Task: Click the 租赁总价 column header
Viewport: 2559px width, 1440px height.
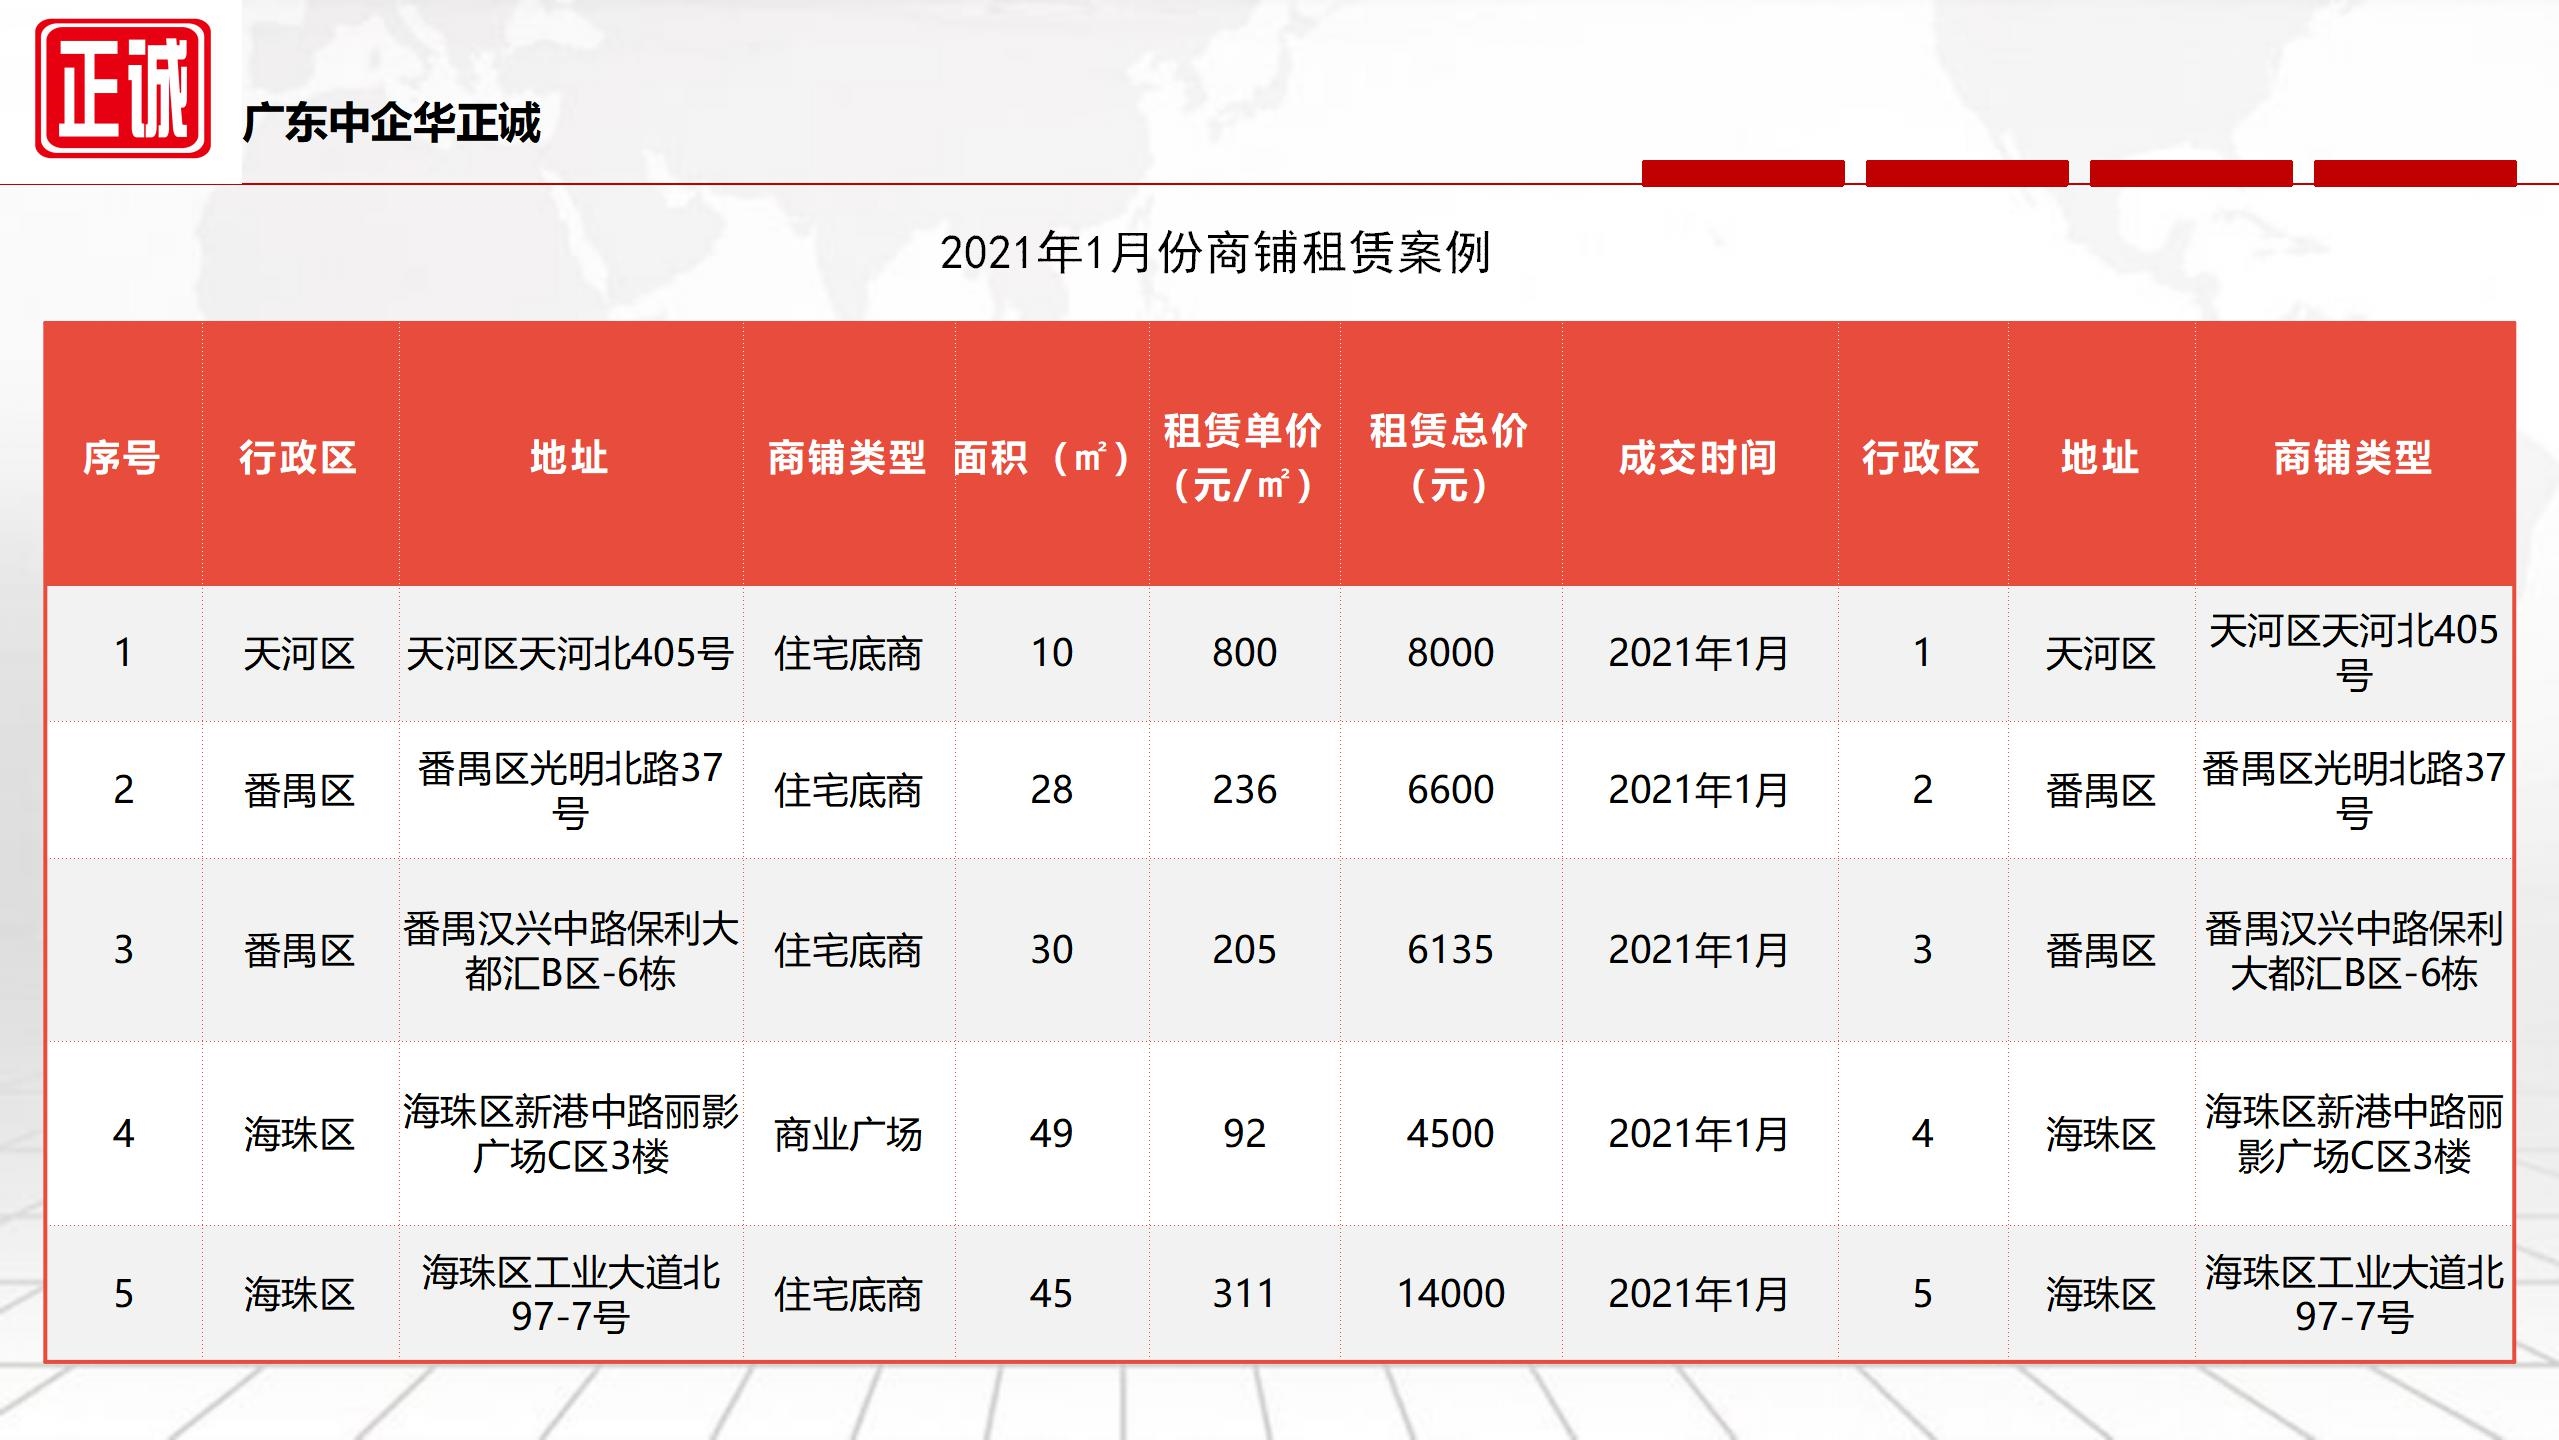Action: [1449, 457]
